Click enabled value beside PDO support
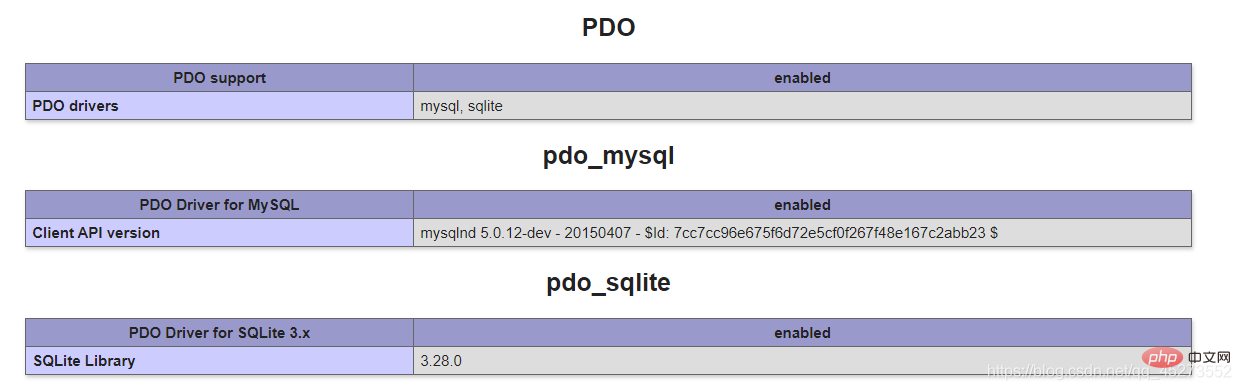 [802, 77]
